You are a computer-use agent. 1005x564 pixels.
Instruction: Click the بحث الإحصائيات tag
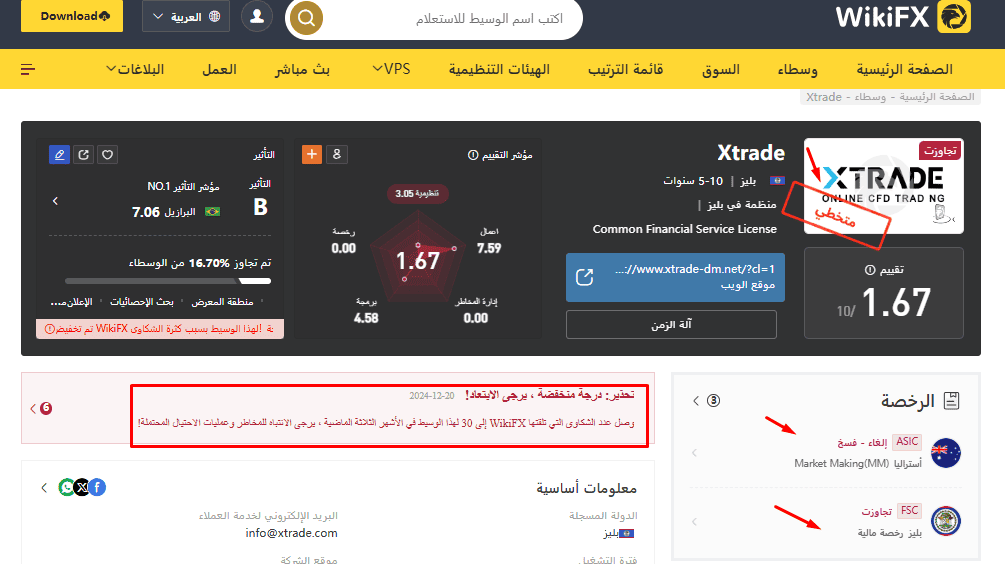click(142, 301)
